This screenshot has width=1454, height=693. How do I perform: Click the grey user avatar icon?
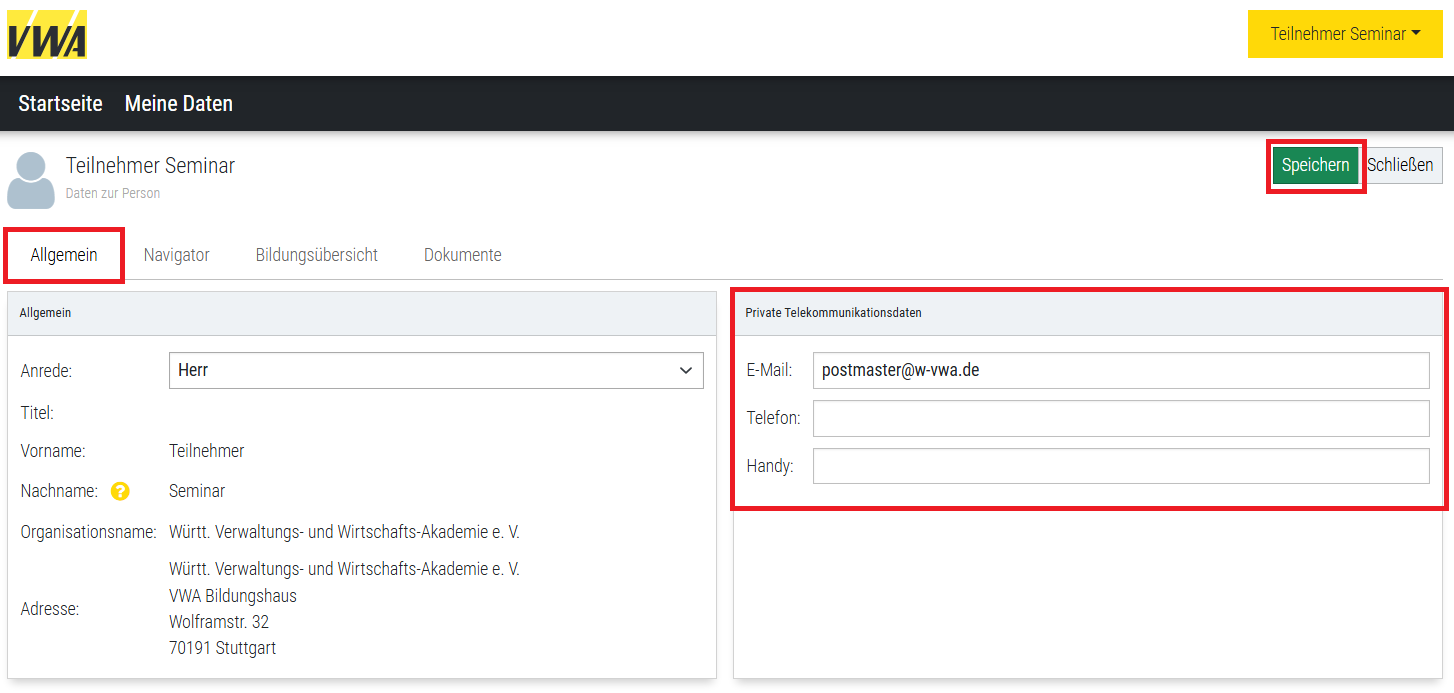31,180
